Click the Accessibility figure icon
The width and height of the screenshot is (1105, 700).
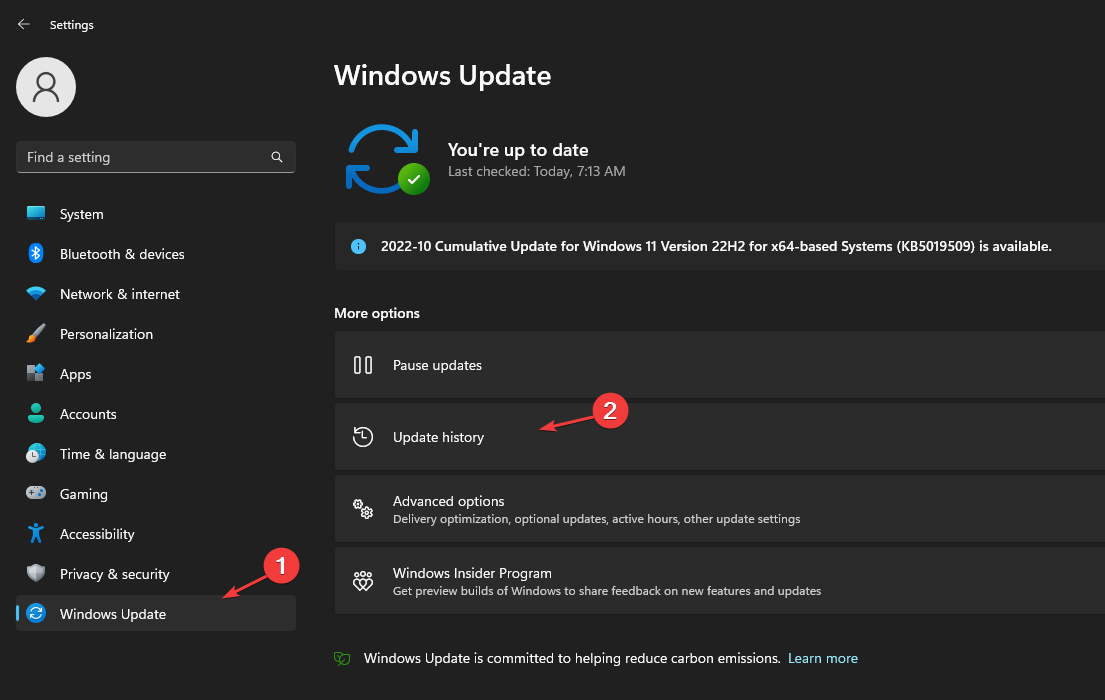(x=36, y=533)
